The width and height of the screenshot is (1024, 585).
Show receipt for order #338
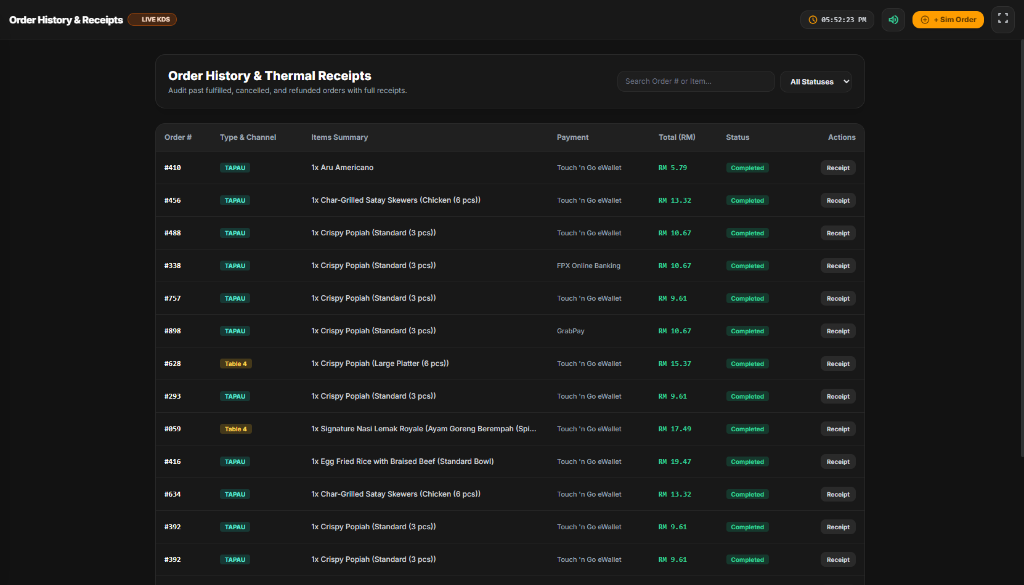(x=838, y=266)
